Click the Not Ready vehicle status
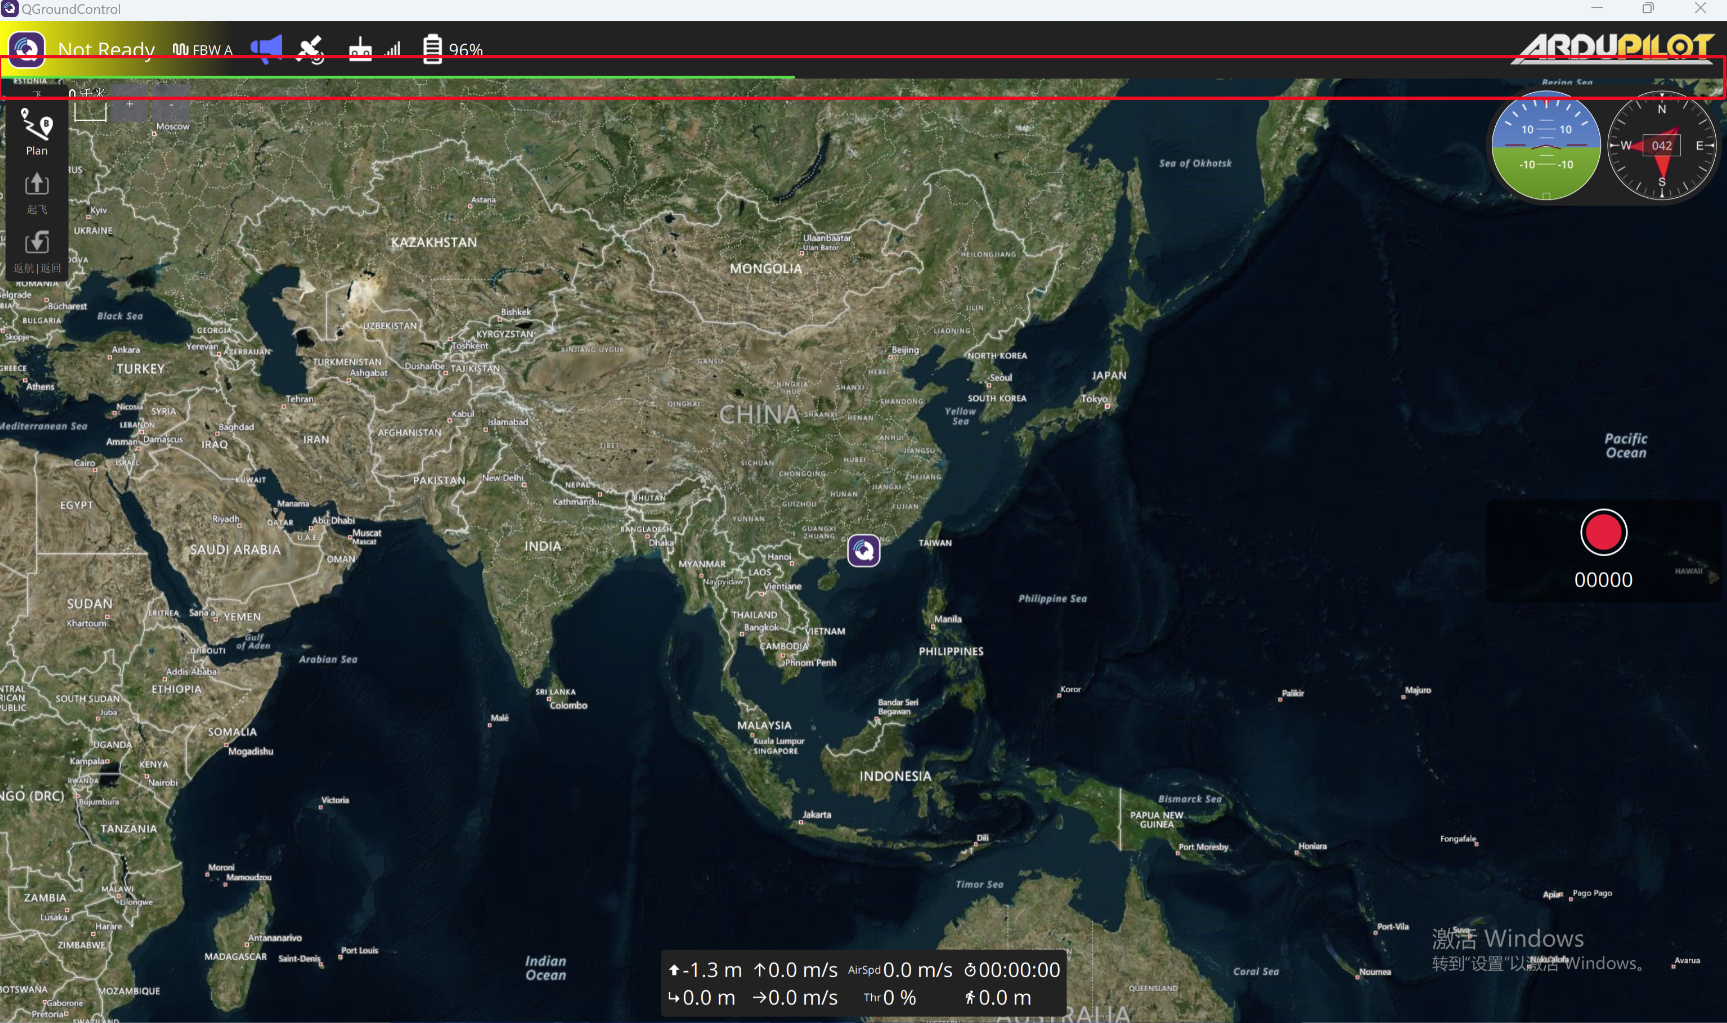The width and height of the screenshot is (1727, 1023). pyautogui.click(x=106, y=49)
